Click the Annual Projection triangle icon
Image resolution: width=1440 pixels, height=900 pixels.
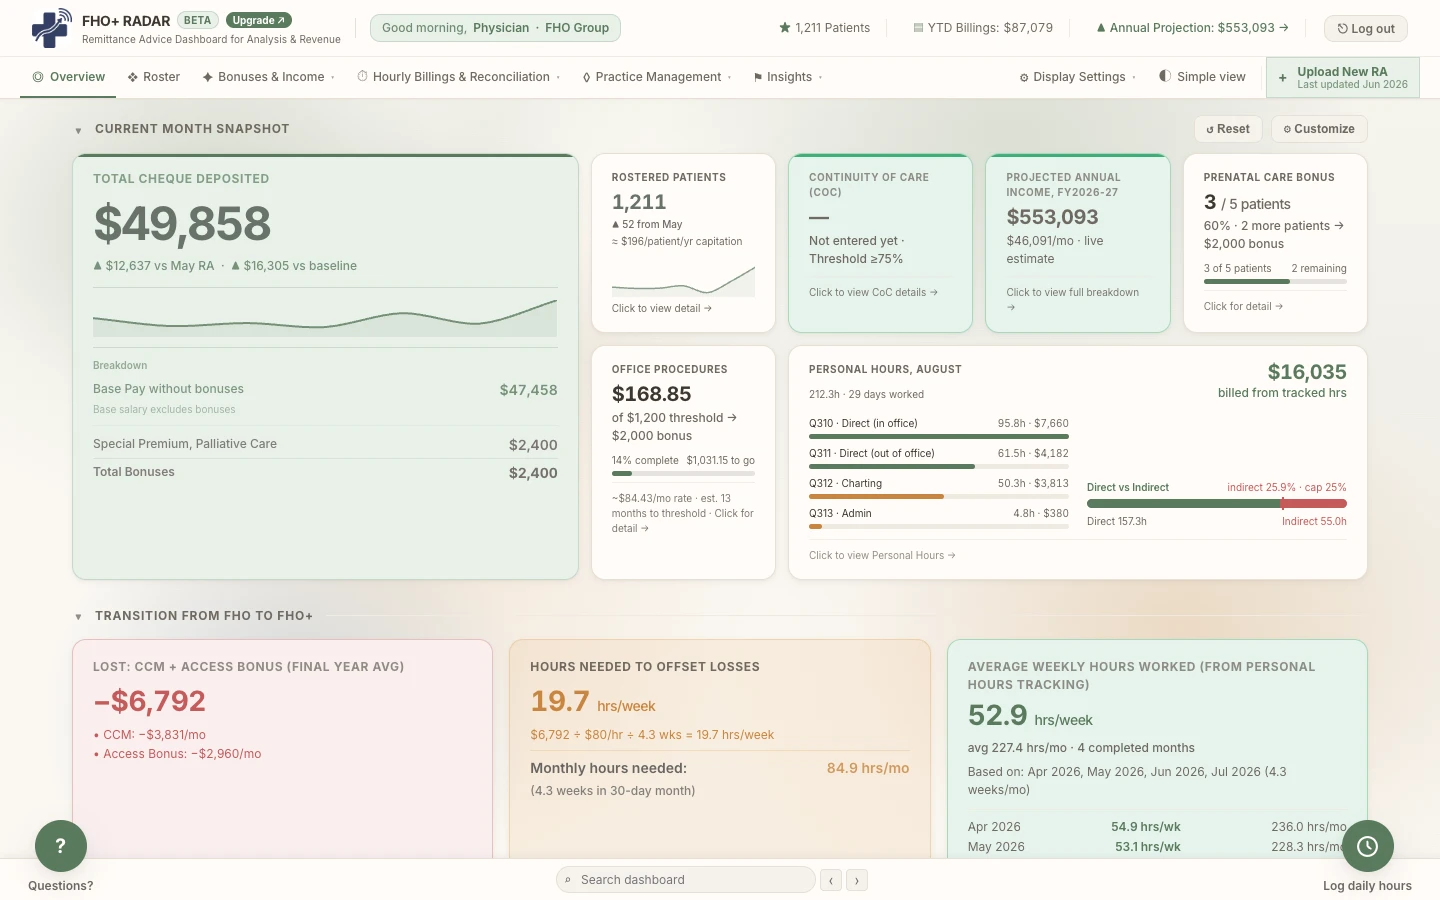[x=1101, y=28]
